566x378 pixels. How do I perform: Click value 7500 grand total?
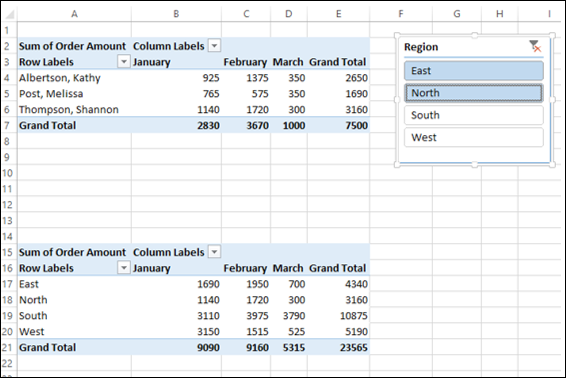pos(356,125)
